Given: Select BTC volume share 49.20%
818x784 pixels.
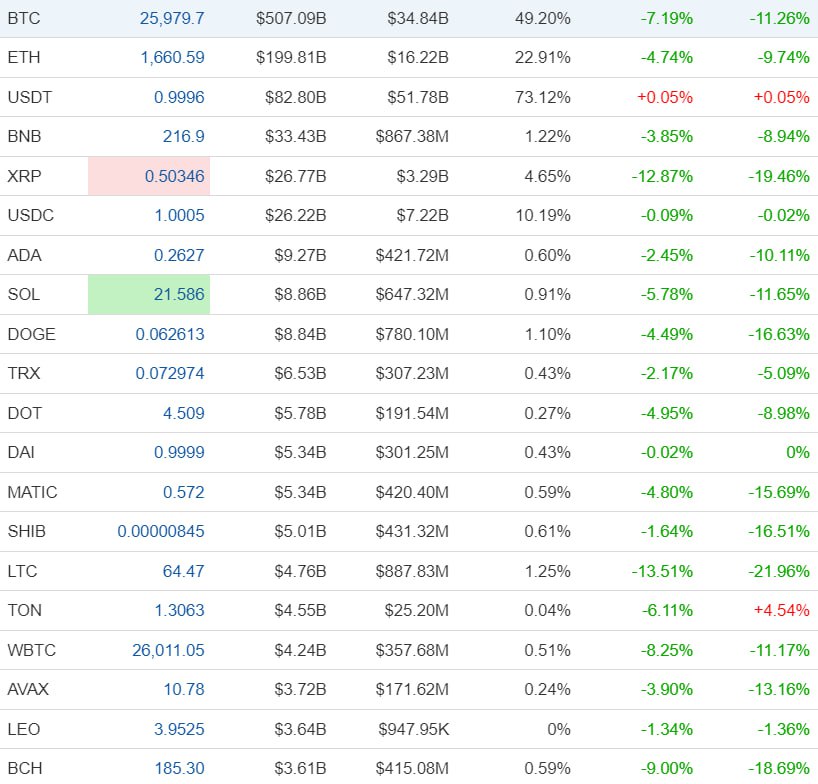Looking at the screenshot, I should tap(543, 19).
